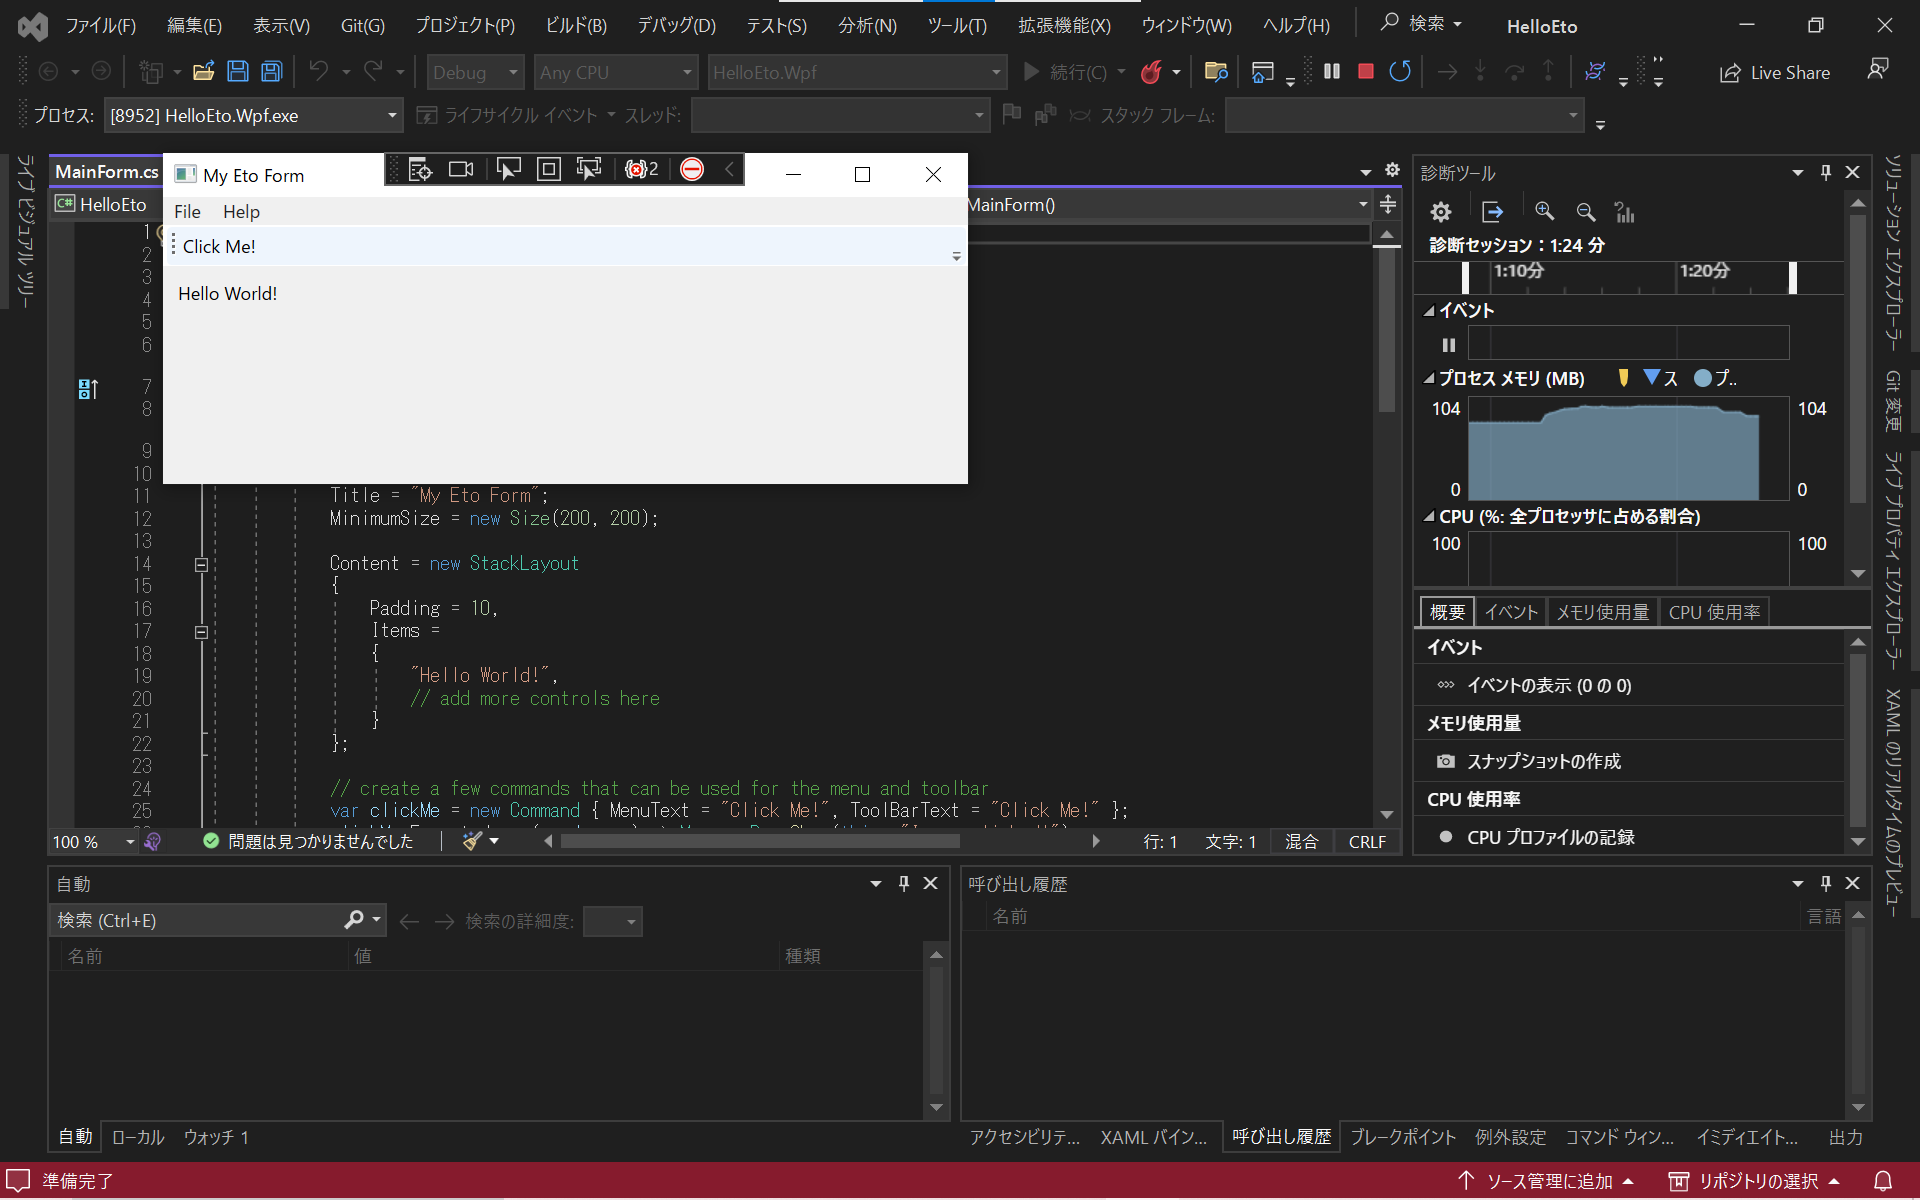Screen dimensions: 1920x1200
Task: Zoom out on the diagnostic timeline
Action: pos(1586,212)
